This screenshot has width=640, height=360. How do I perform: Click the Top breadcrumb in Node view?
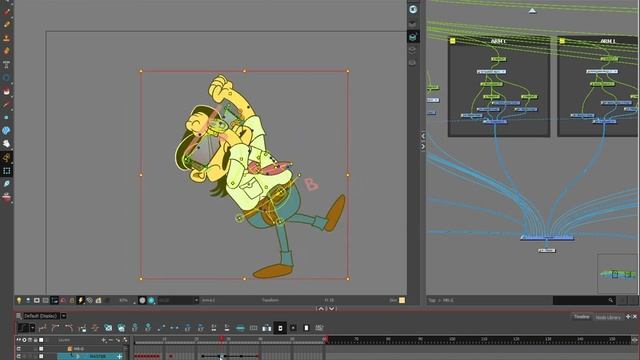pos(432,300)
